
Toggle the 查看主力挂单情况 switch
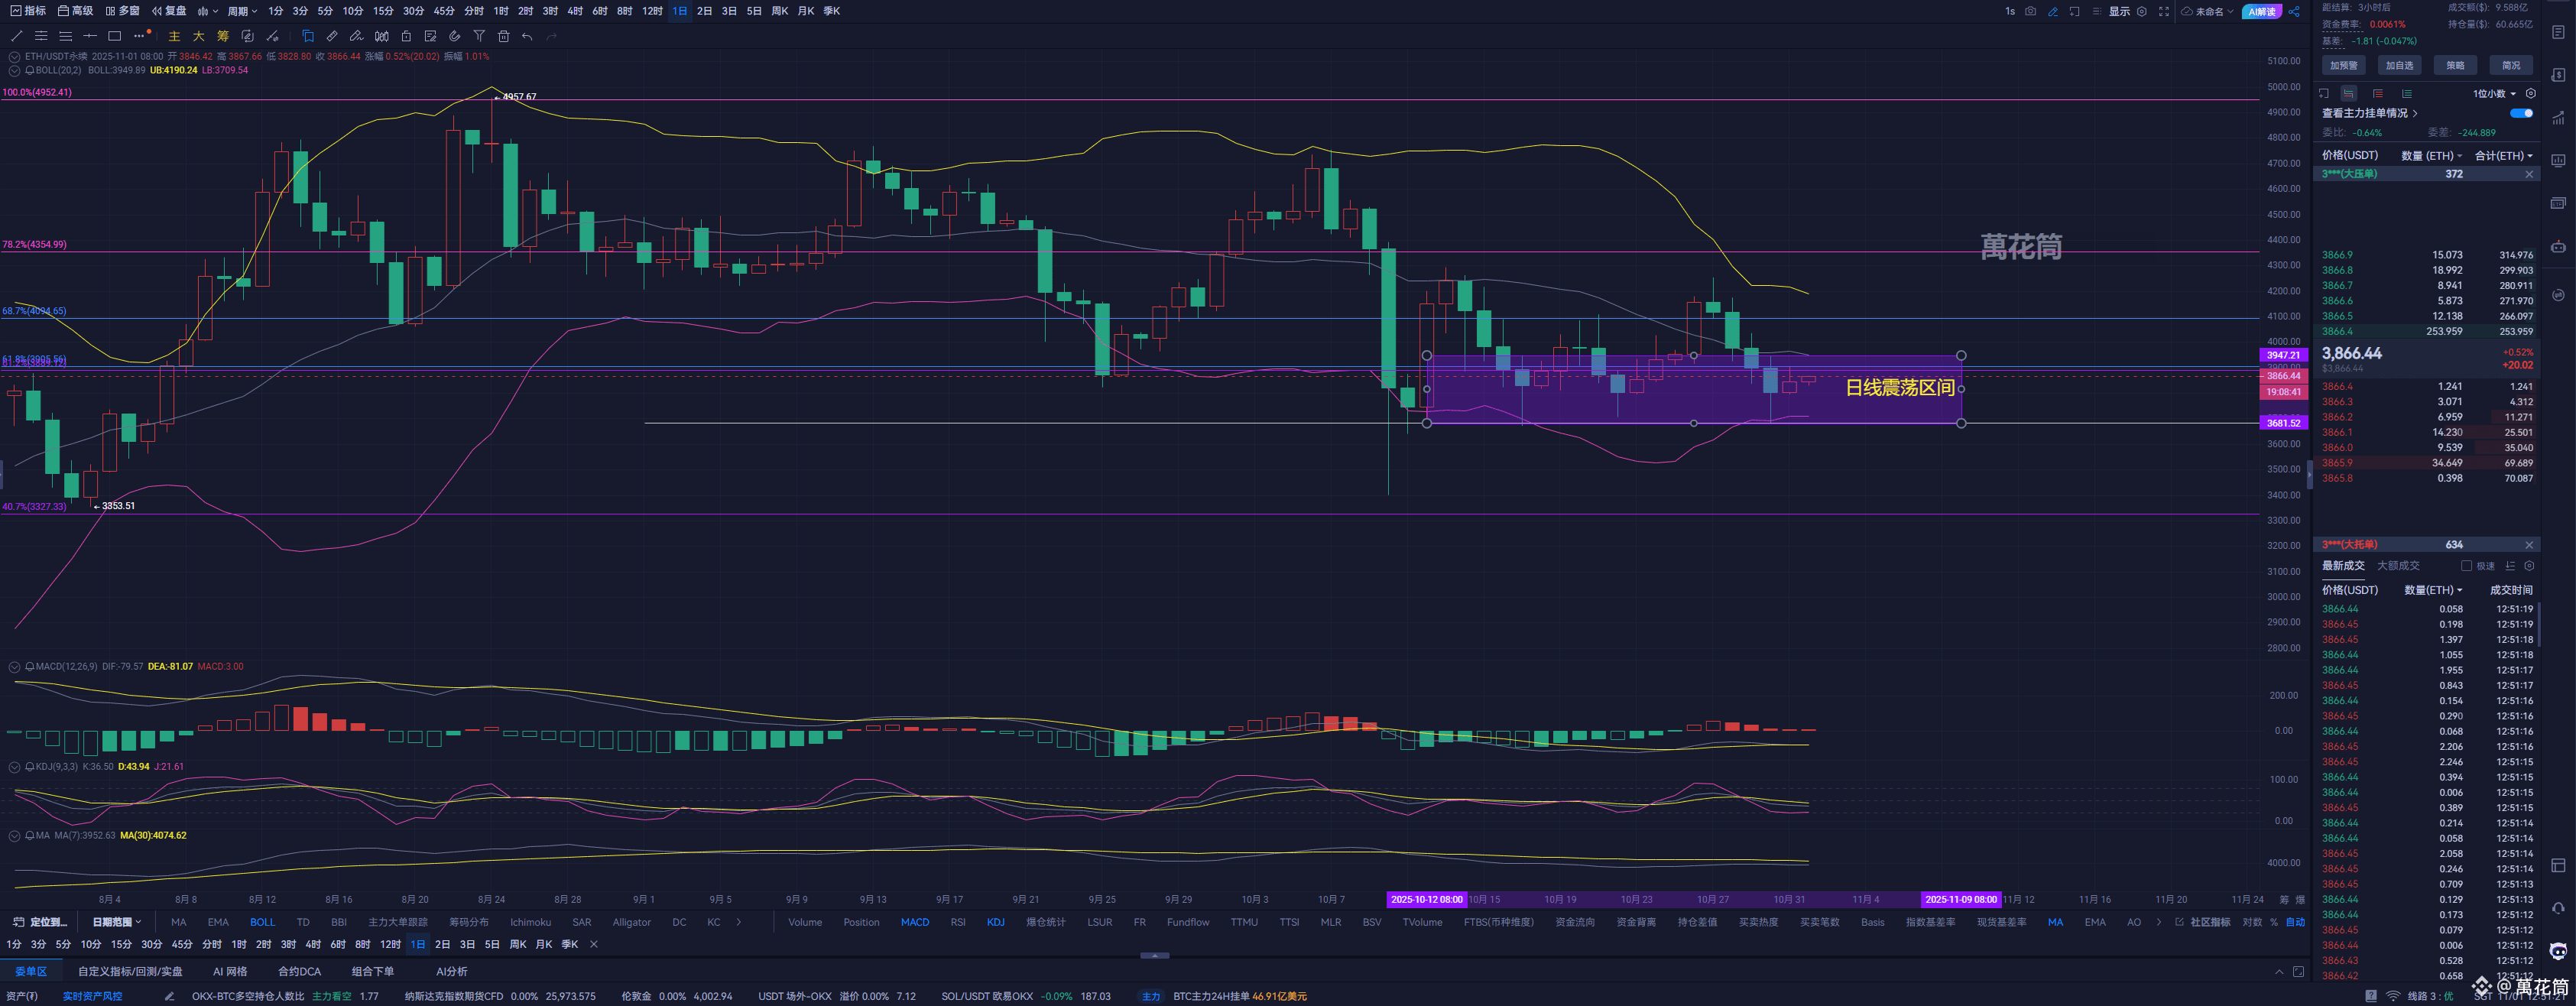tap(2521, 113)
